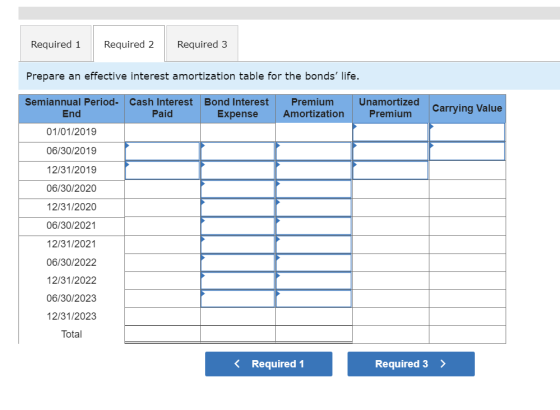Click the amortization table instruction text

(x=193, y=76)
